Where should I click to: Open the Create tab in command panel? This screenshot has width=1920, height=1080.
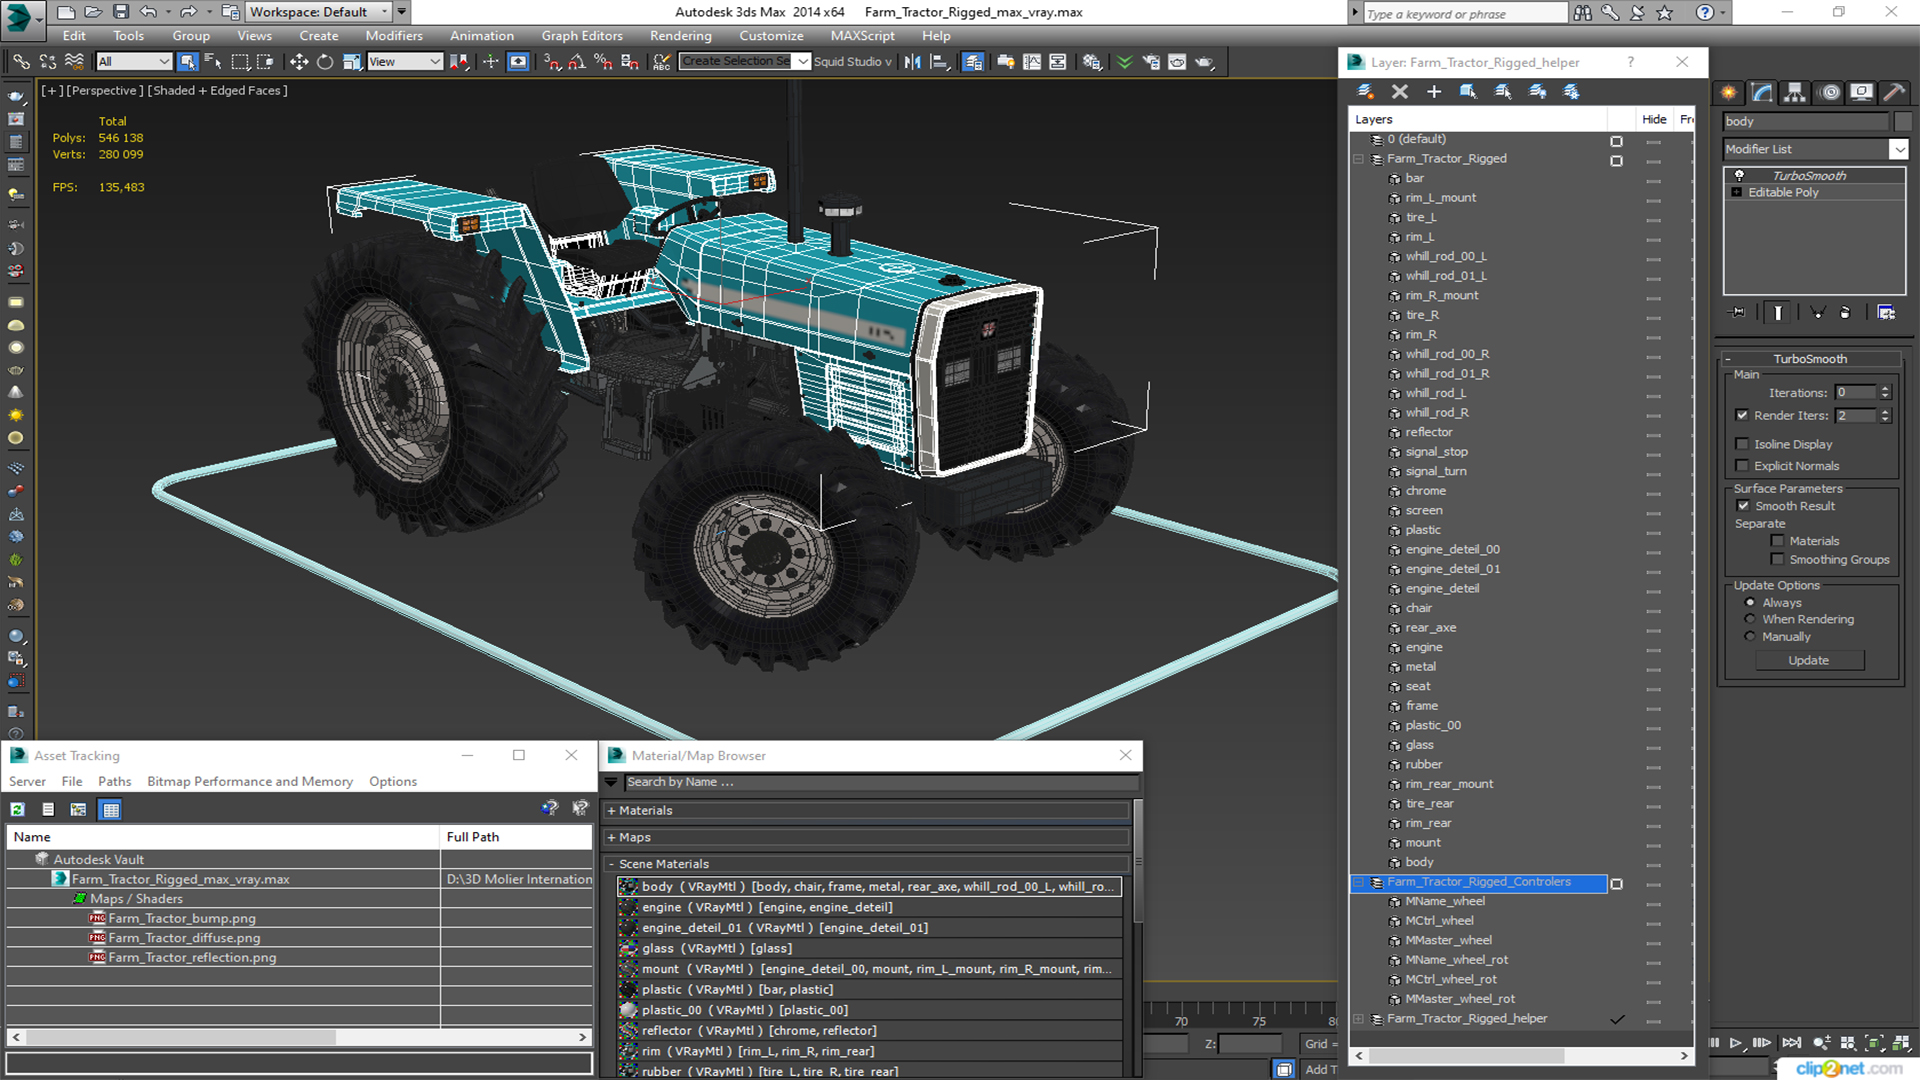(x=1729, y=93)
